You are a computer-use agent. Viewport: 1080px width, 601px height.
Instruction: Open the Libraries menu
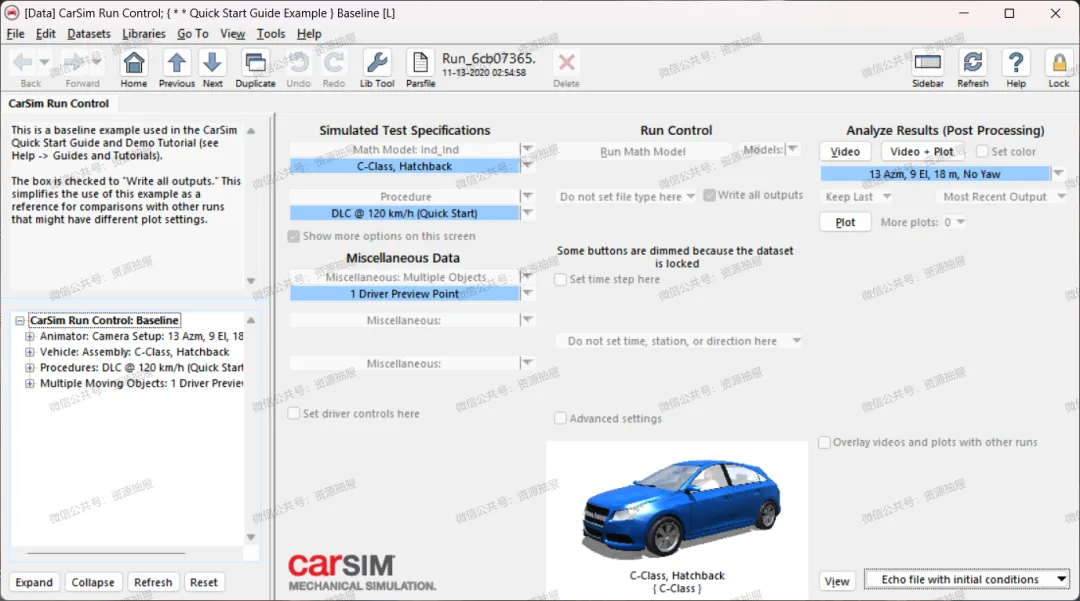pyautogui.click(x=144, y=34)
